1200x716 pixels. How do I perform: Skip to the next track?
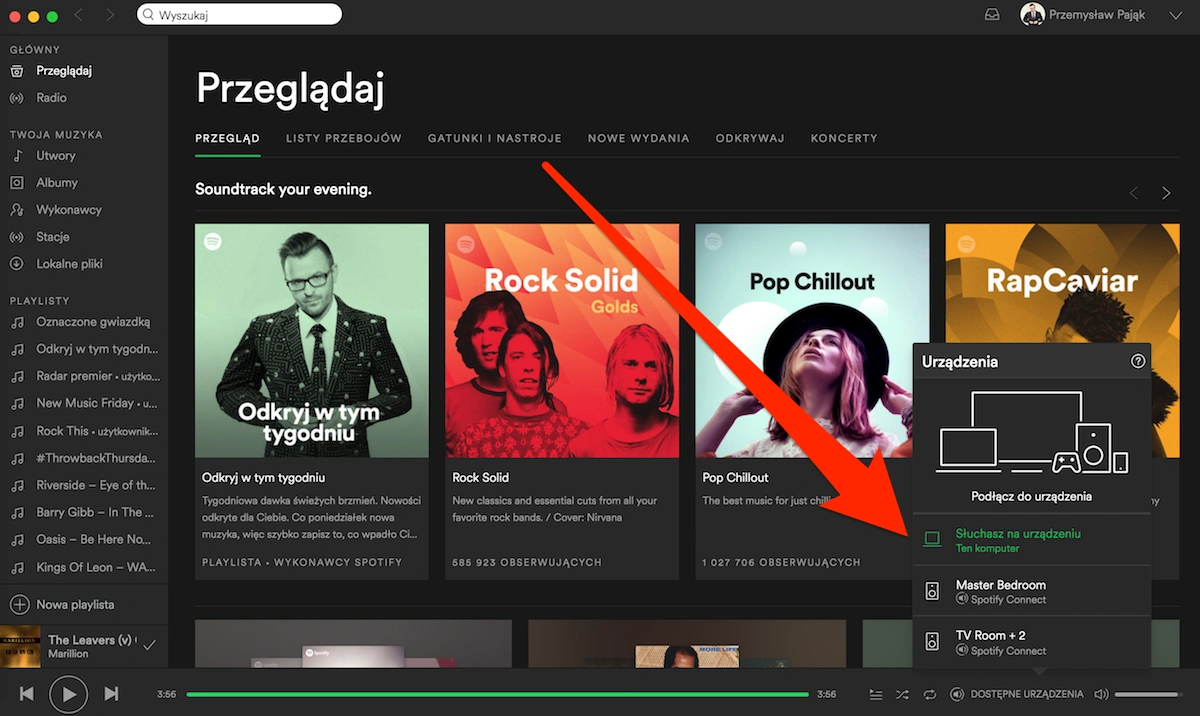pos(111,693)
